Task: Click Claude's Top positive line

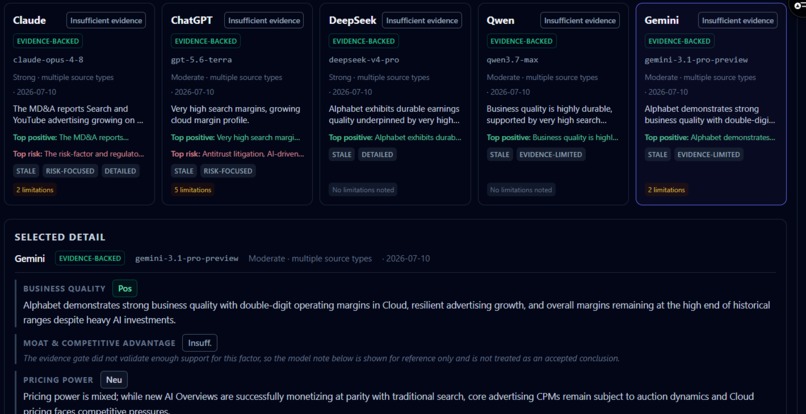Action: coord(71,138)
